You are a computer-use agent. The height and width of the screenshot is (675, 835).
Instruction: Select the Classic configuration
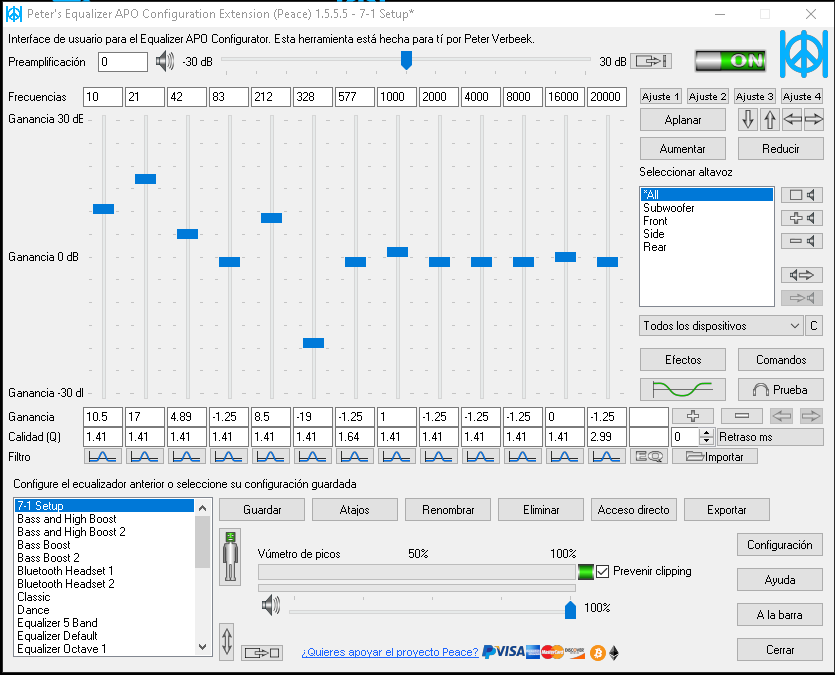(x=105, y=597)
